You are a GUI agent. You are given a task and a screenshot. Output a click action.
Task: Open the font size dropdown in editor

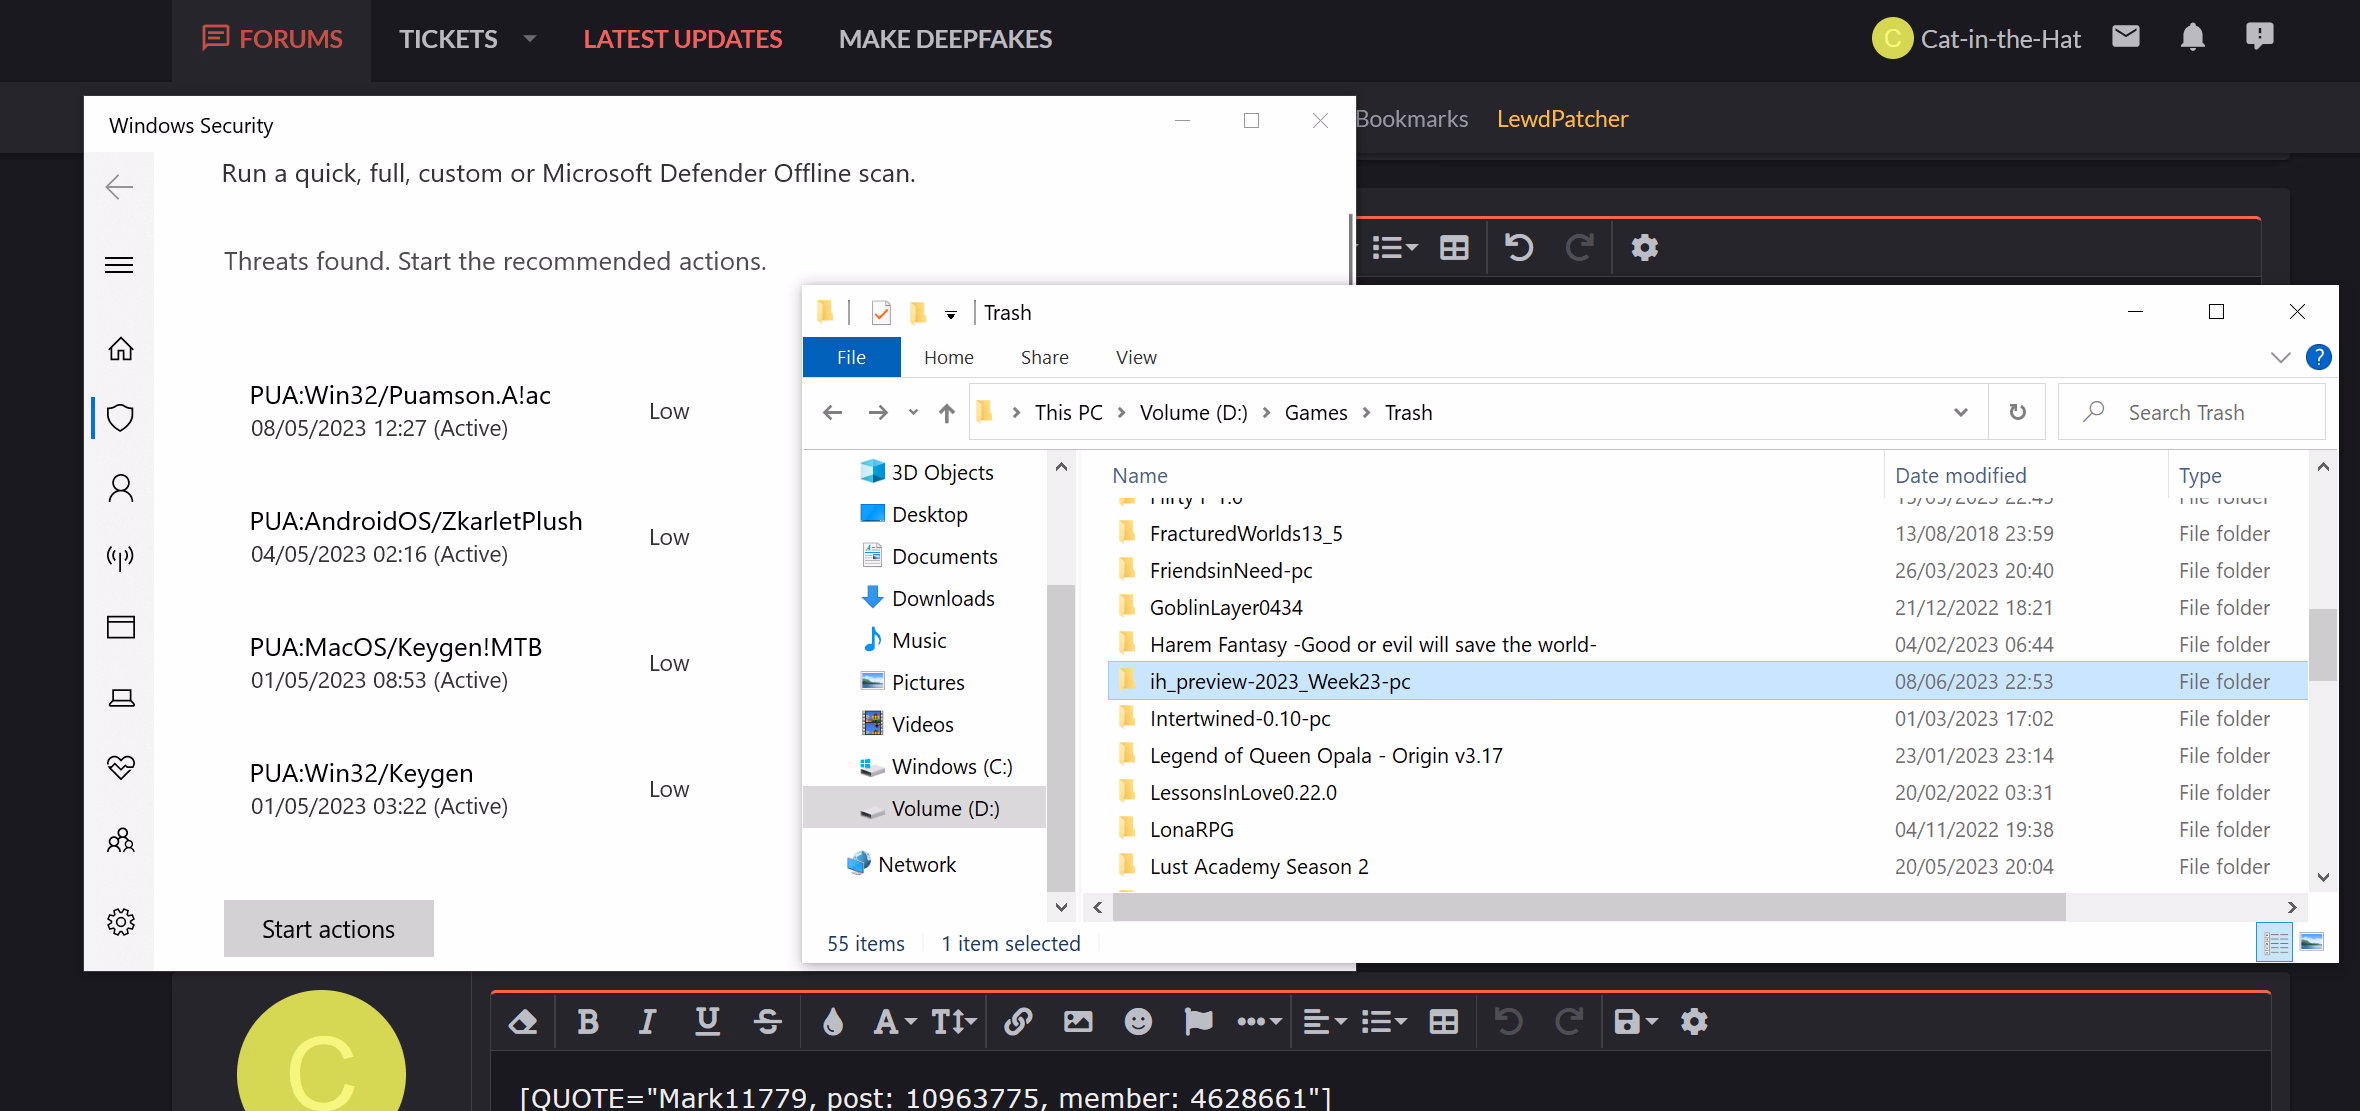(x=953, y=1021)
